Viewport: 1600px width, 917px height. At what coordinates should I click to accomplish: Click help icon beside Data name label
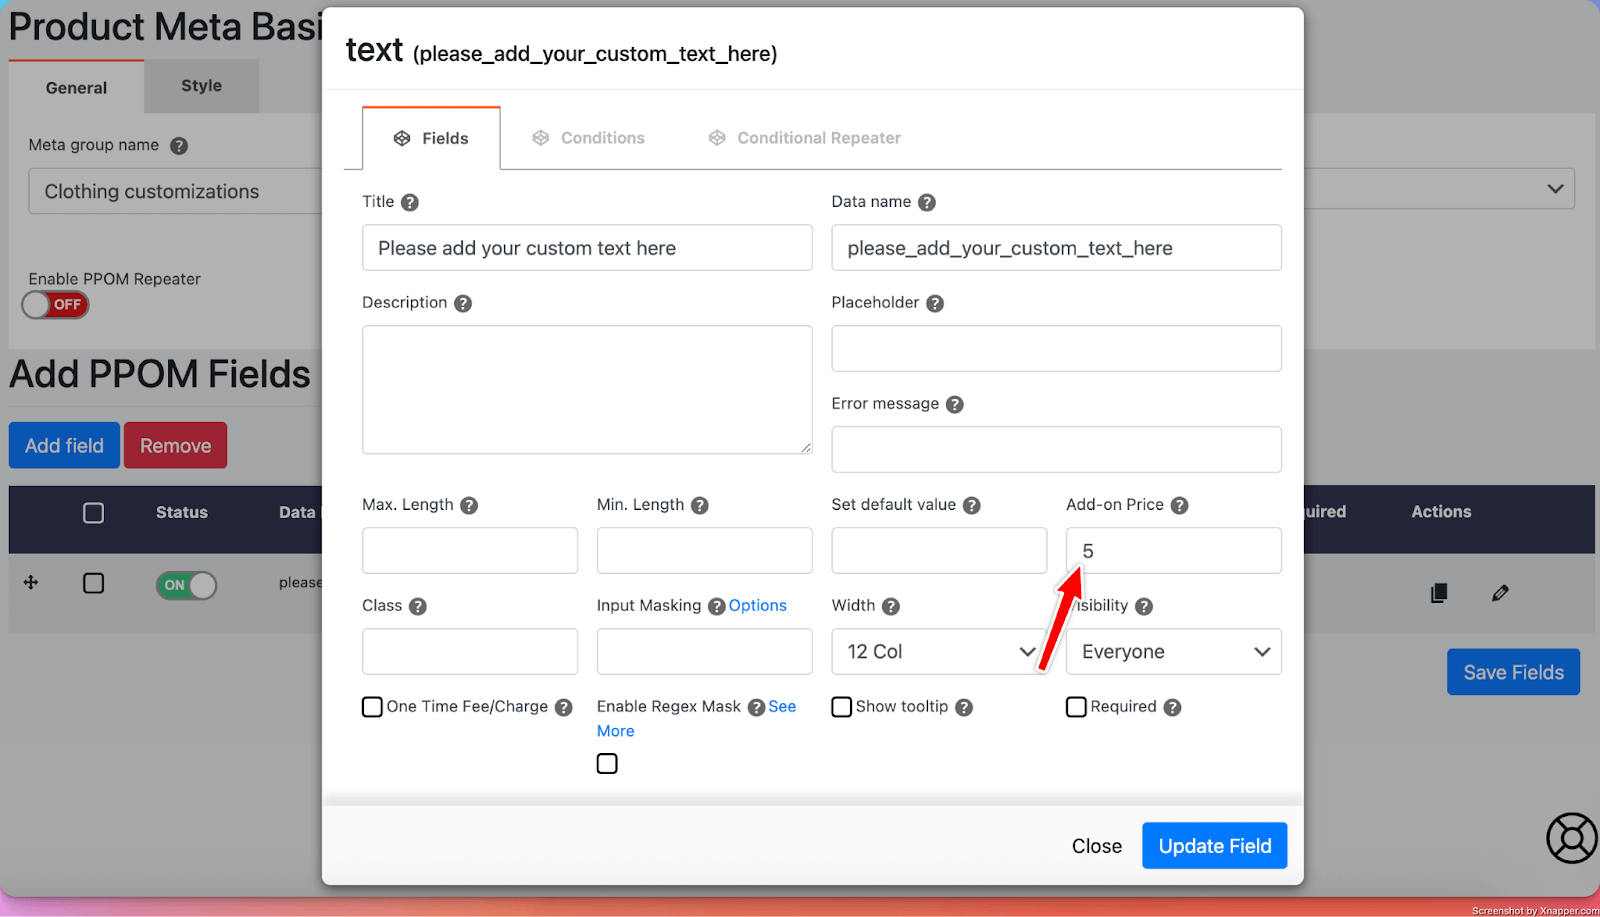pos(927,203)
